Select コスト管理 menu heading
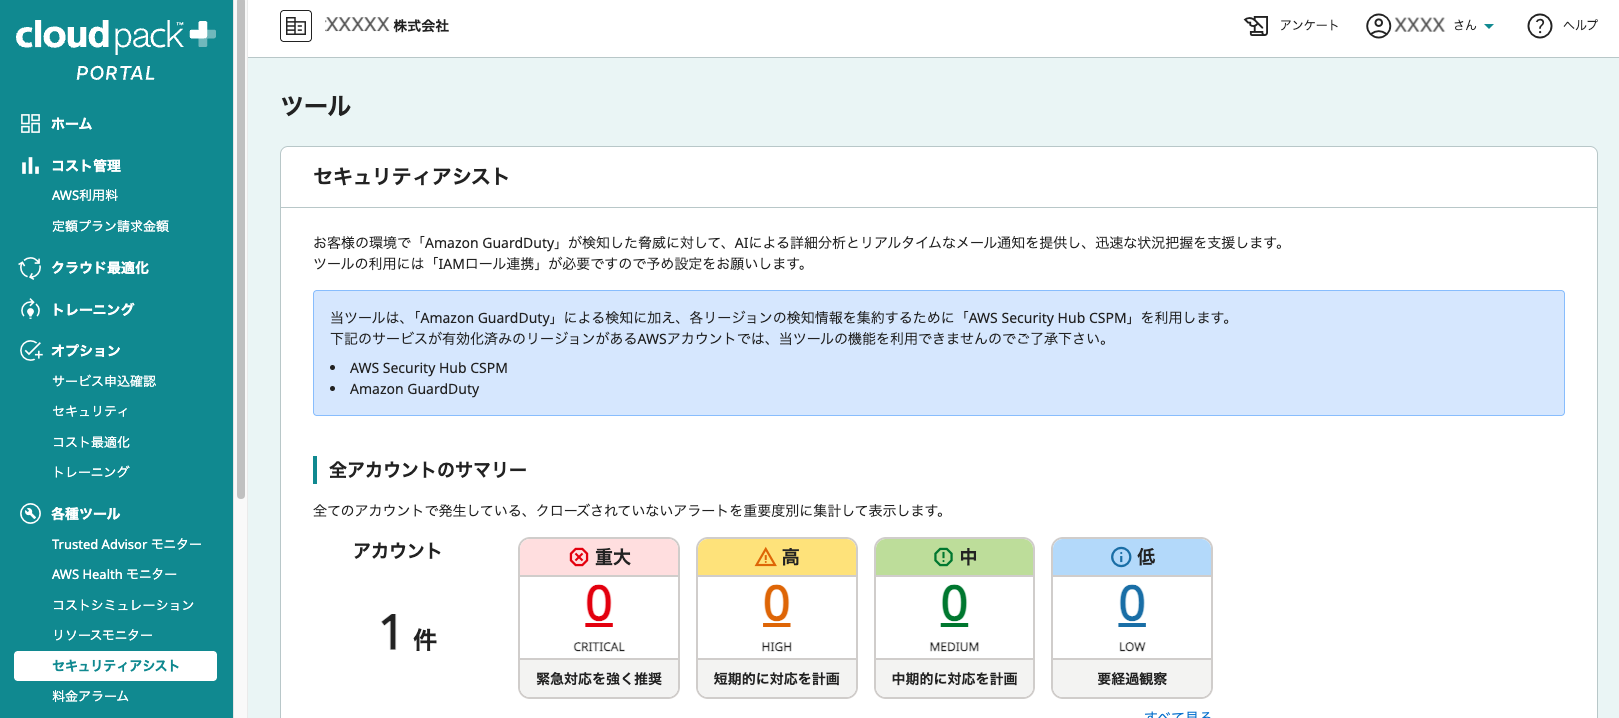The height and width of the screenshot is (718, 1619). 86,165
